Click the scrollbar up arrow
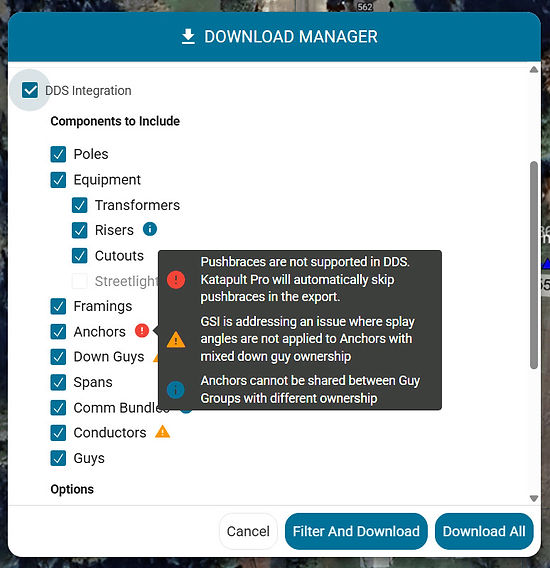Viewport: 550px width, 568px height. click(534, 70)
